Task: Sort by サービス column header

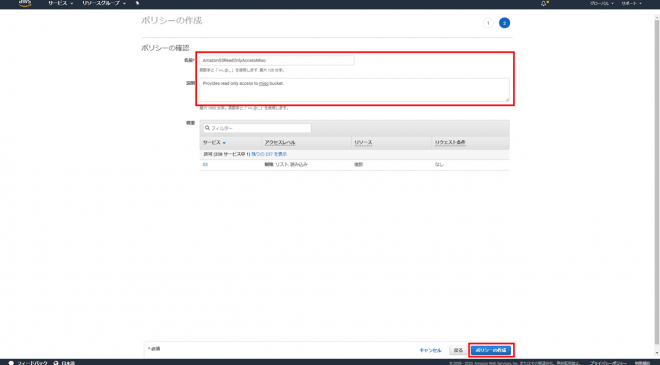Action: pos(214,143)
